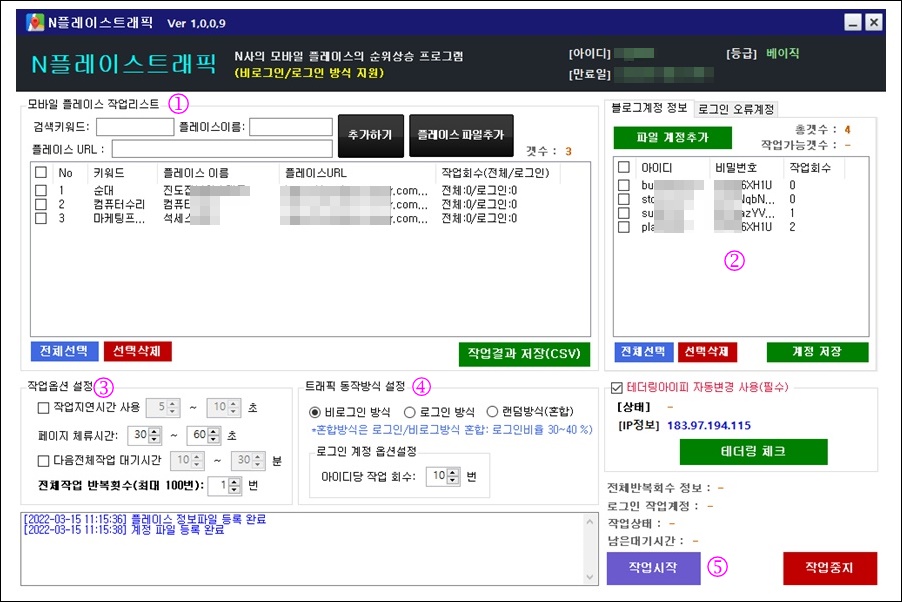The width and height of the screenshot is (902, 602).
Task: Click the log panel scrollbar down arrow
Action: (590, 577)
